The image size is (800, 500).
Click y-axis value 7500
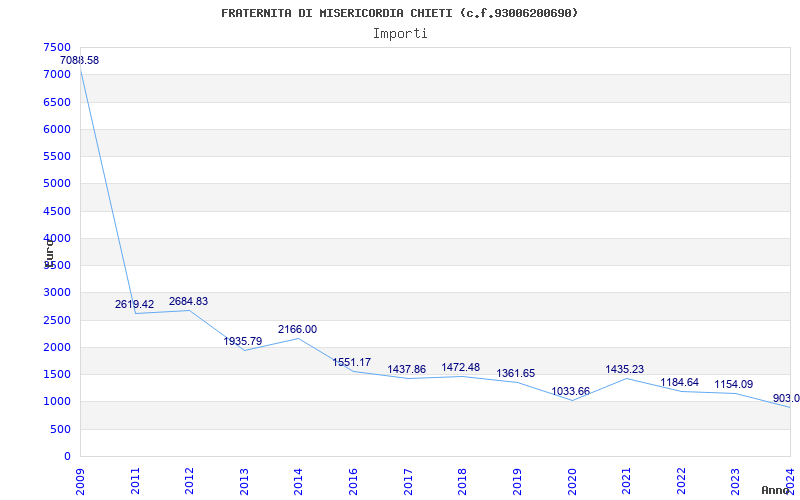(x=57, y=47)
